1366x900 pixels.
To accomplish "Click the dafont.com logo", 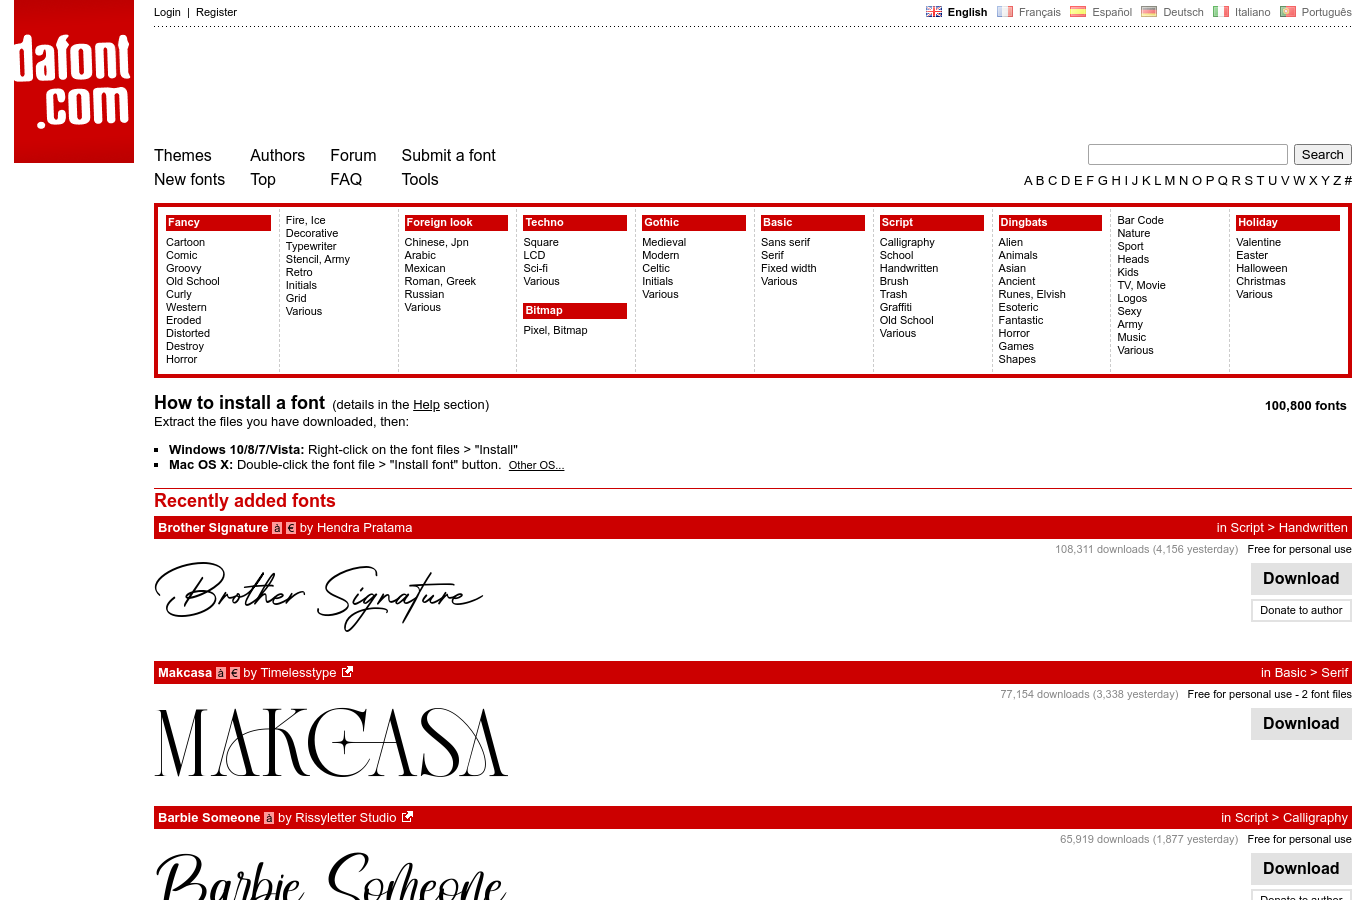I will tap(74, 81).
